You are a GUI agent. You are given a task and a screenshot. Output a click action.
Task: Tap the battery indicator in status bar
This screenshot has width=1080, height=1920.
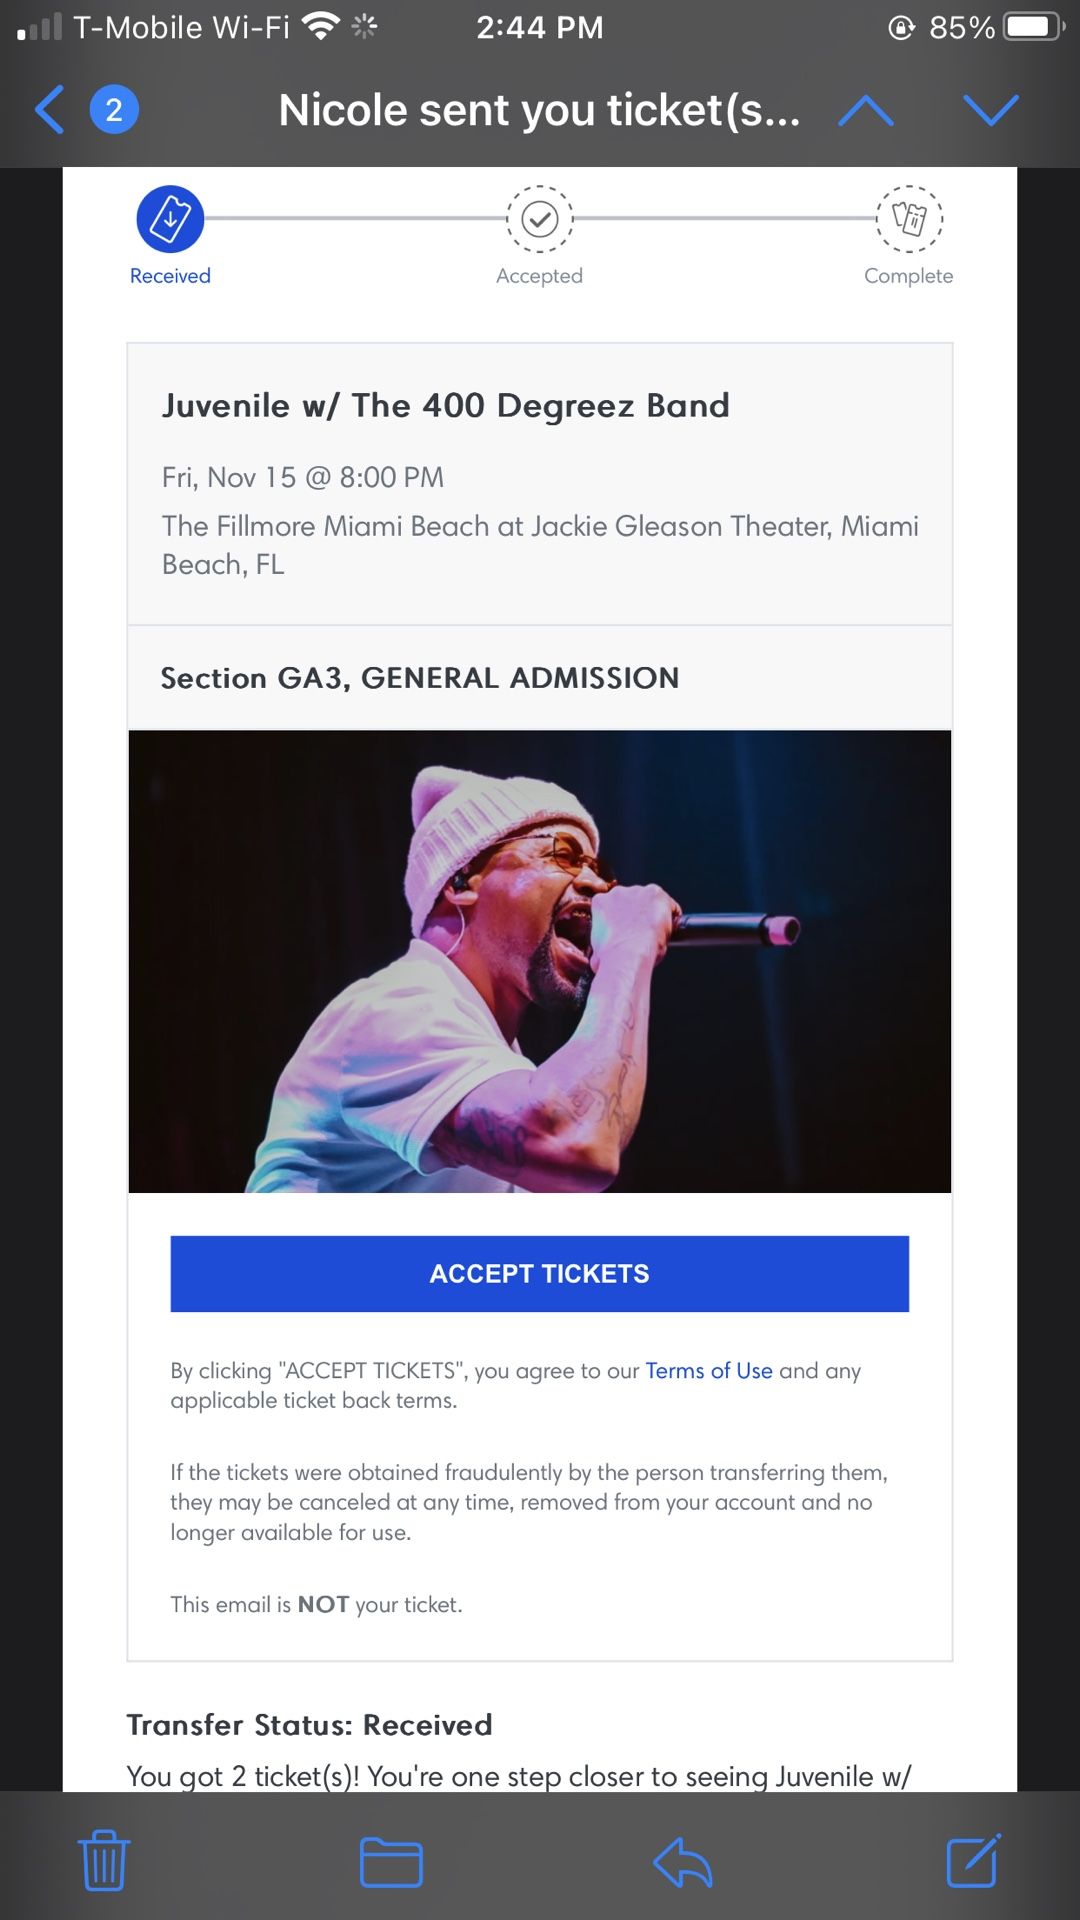[x=1034, y=27]
